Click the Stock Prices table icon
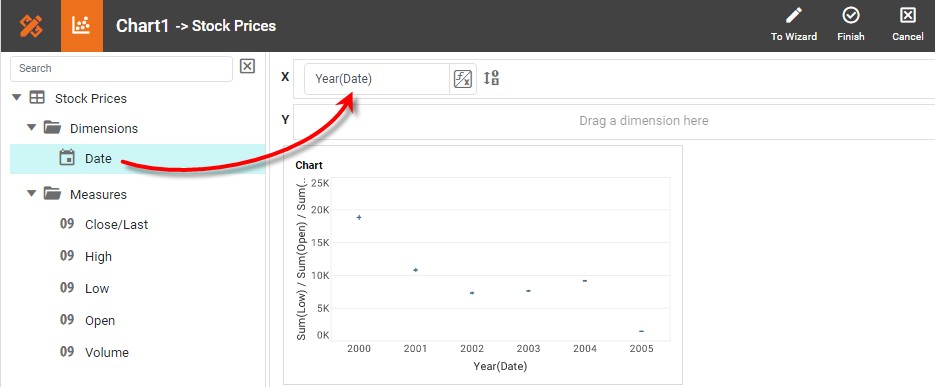 coord(37,98)
